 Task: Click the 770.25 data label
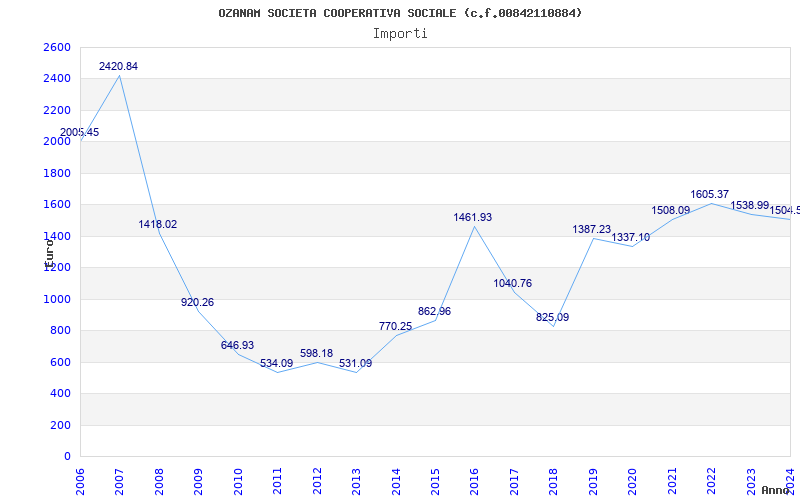tap(395, 326)
